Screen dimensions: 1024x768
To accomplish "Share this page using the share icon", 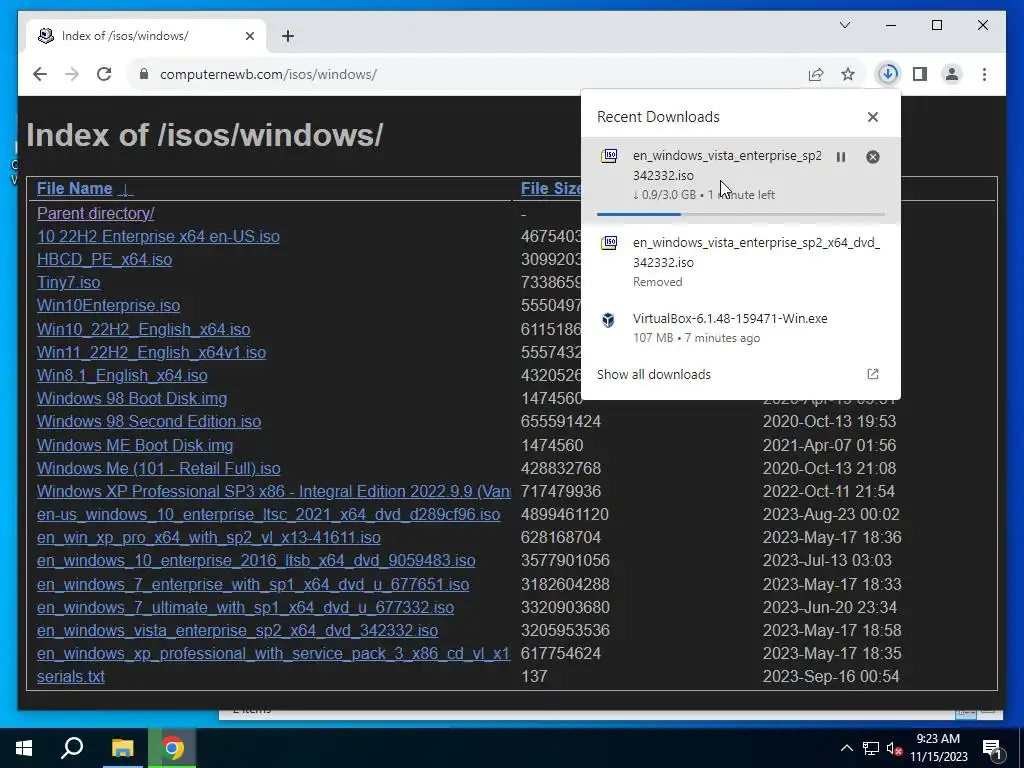I will 816,74.
